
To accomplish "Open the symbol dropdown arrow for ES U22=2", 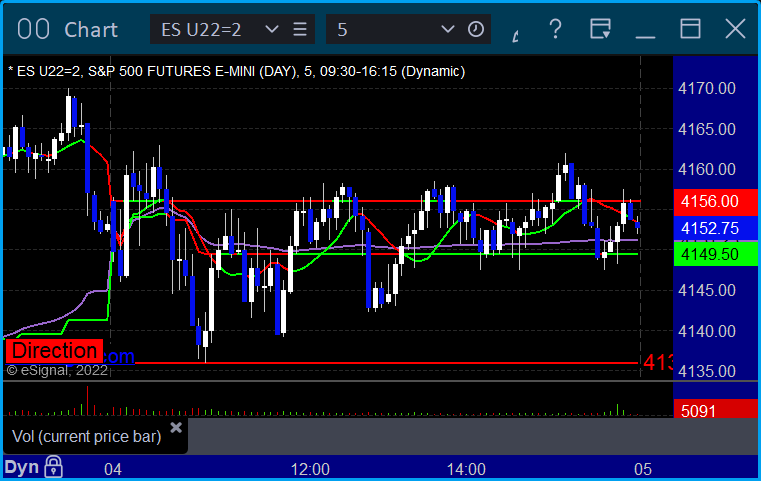I will point(272,29).
